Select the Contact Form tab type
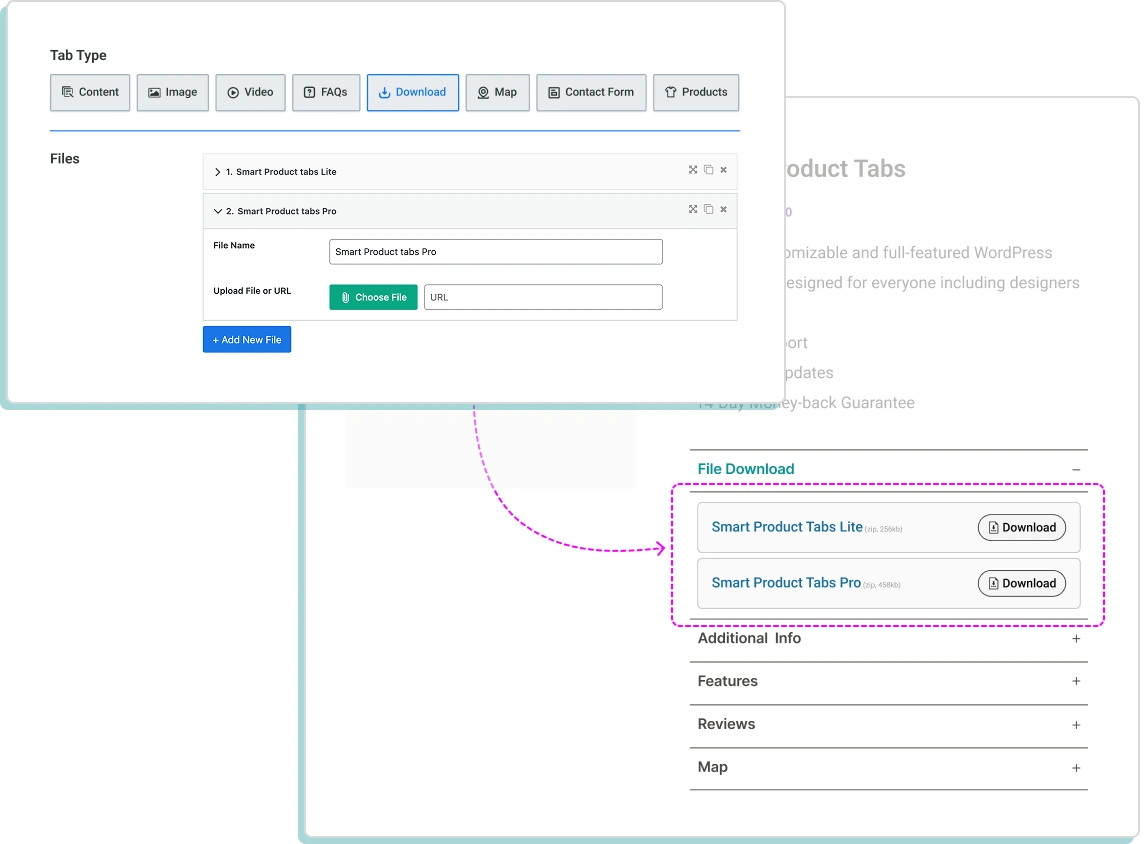 pyautogui.click(x=591, y=92)
